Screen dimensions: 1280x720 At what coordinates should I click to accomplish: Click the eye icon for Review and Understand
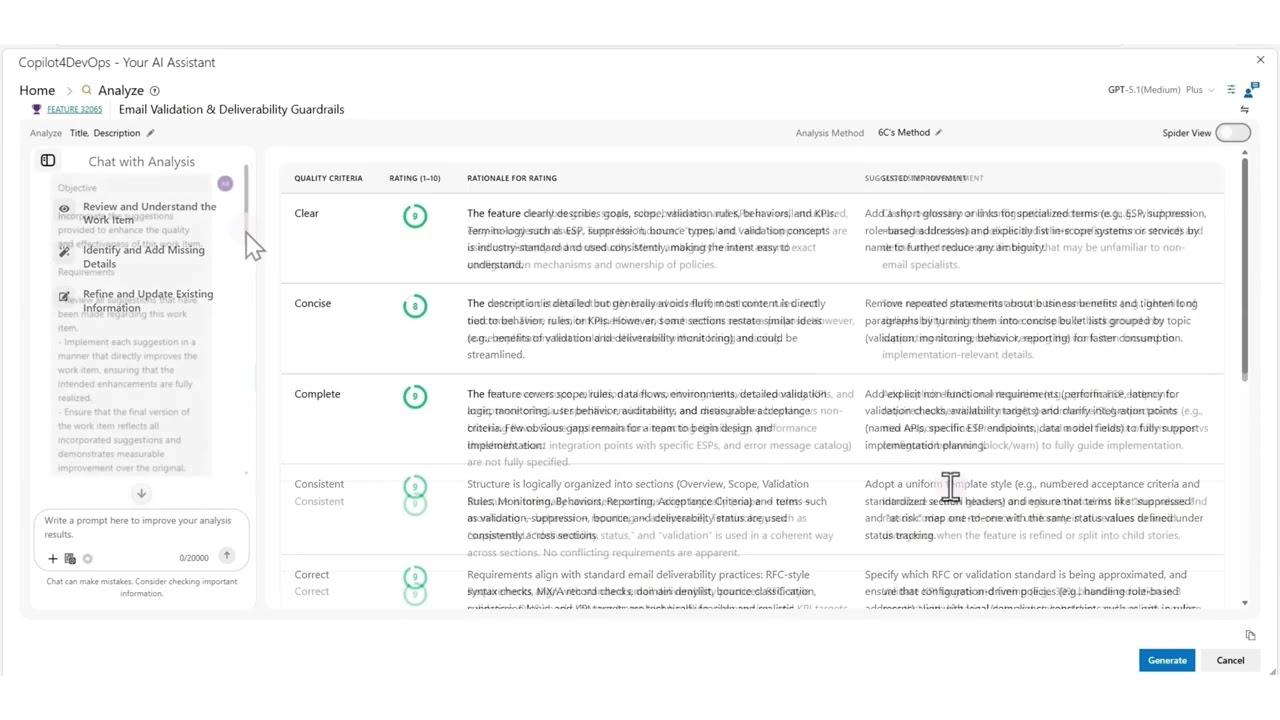64,209
